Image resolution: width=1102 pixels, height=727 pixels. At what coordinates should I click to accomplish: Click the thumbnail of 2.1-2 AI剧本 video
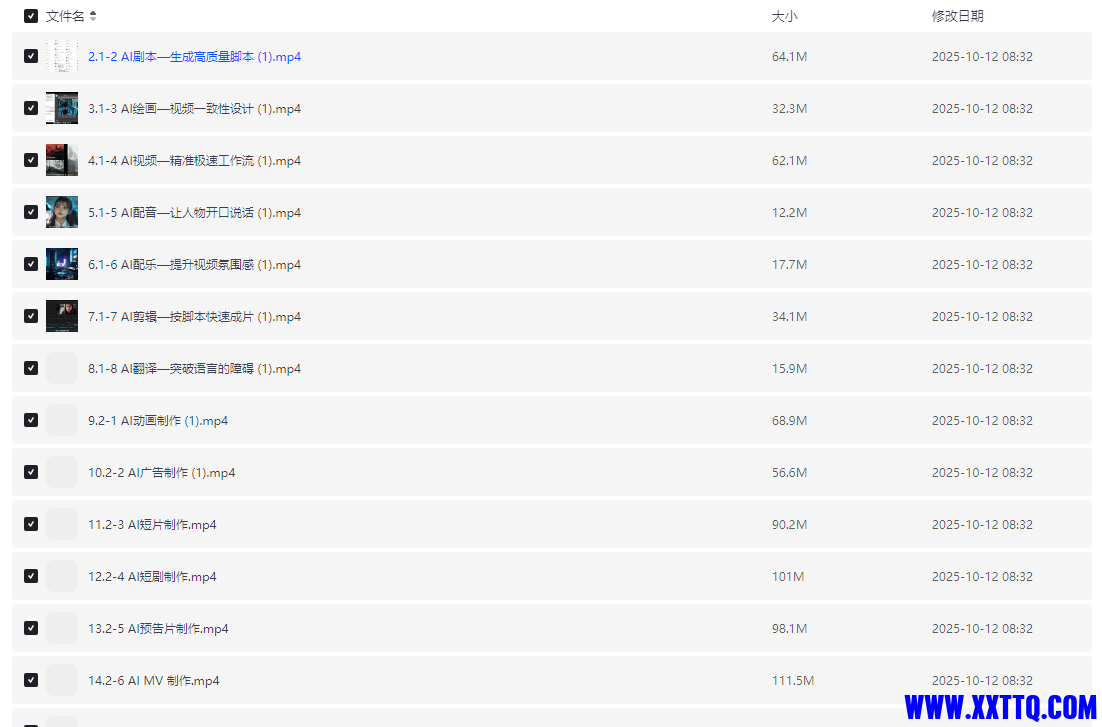[62, 56]
